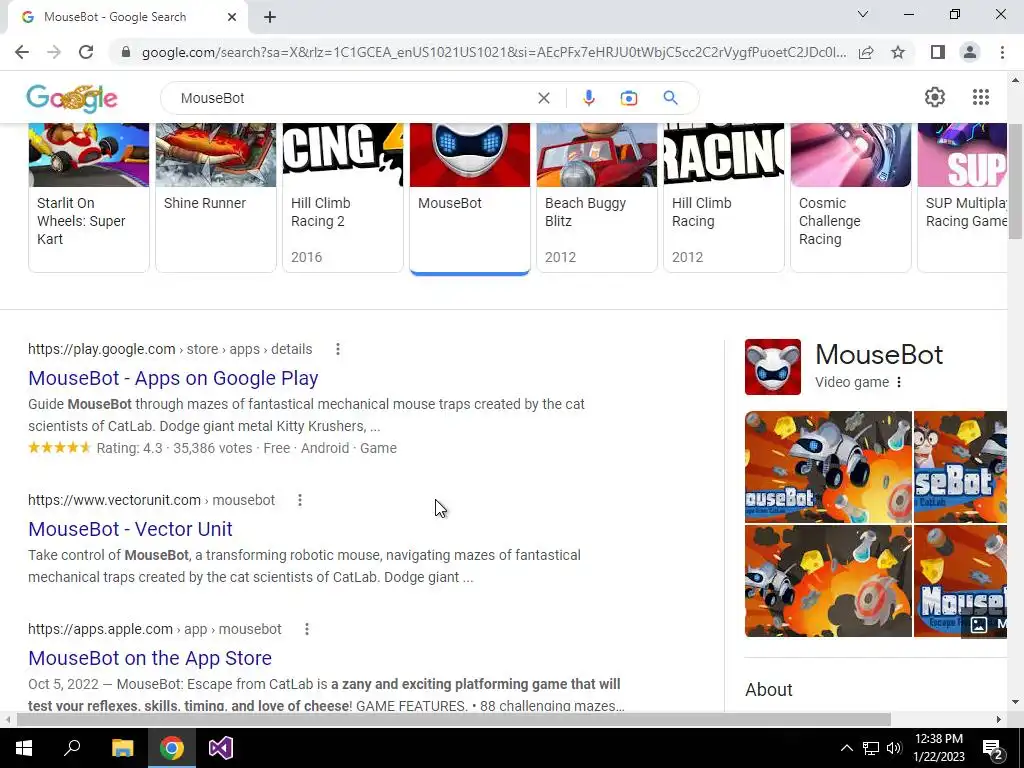Open the MouseBot - Vector Unit result

130,529
